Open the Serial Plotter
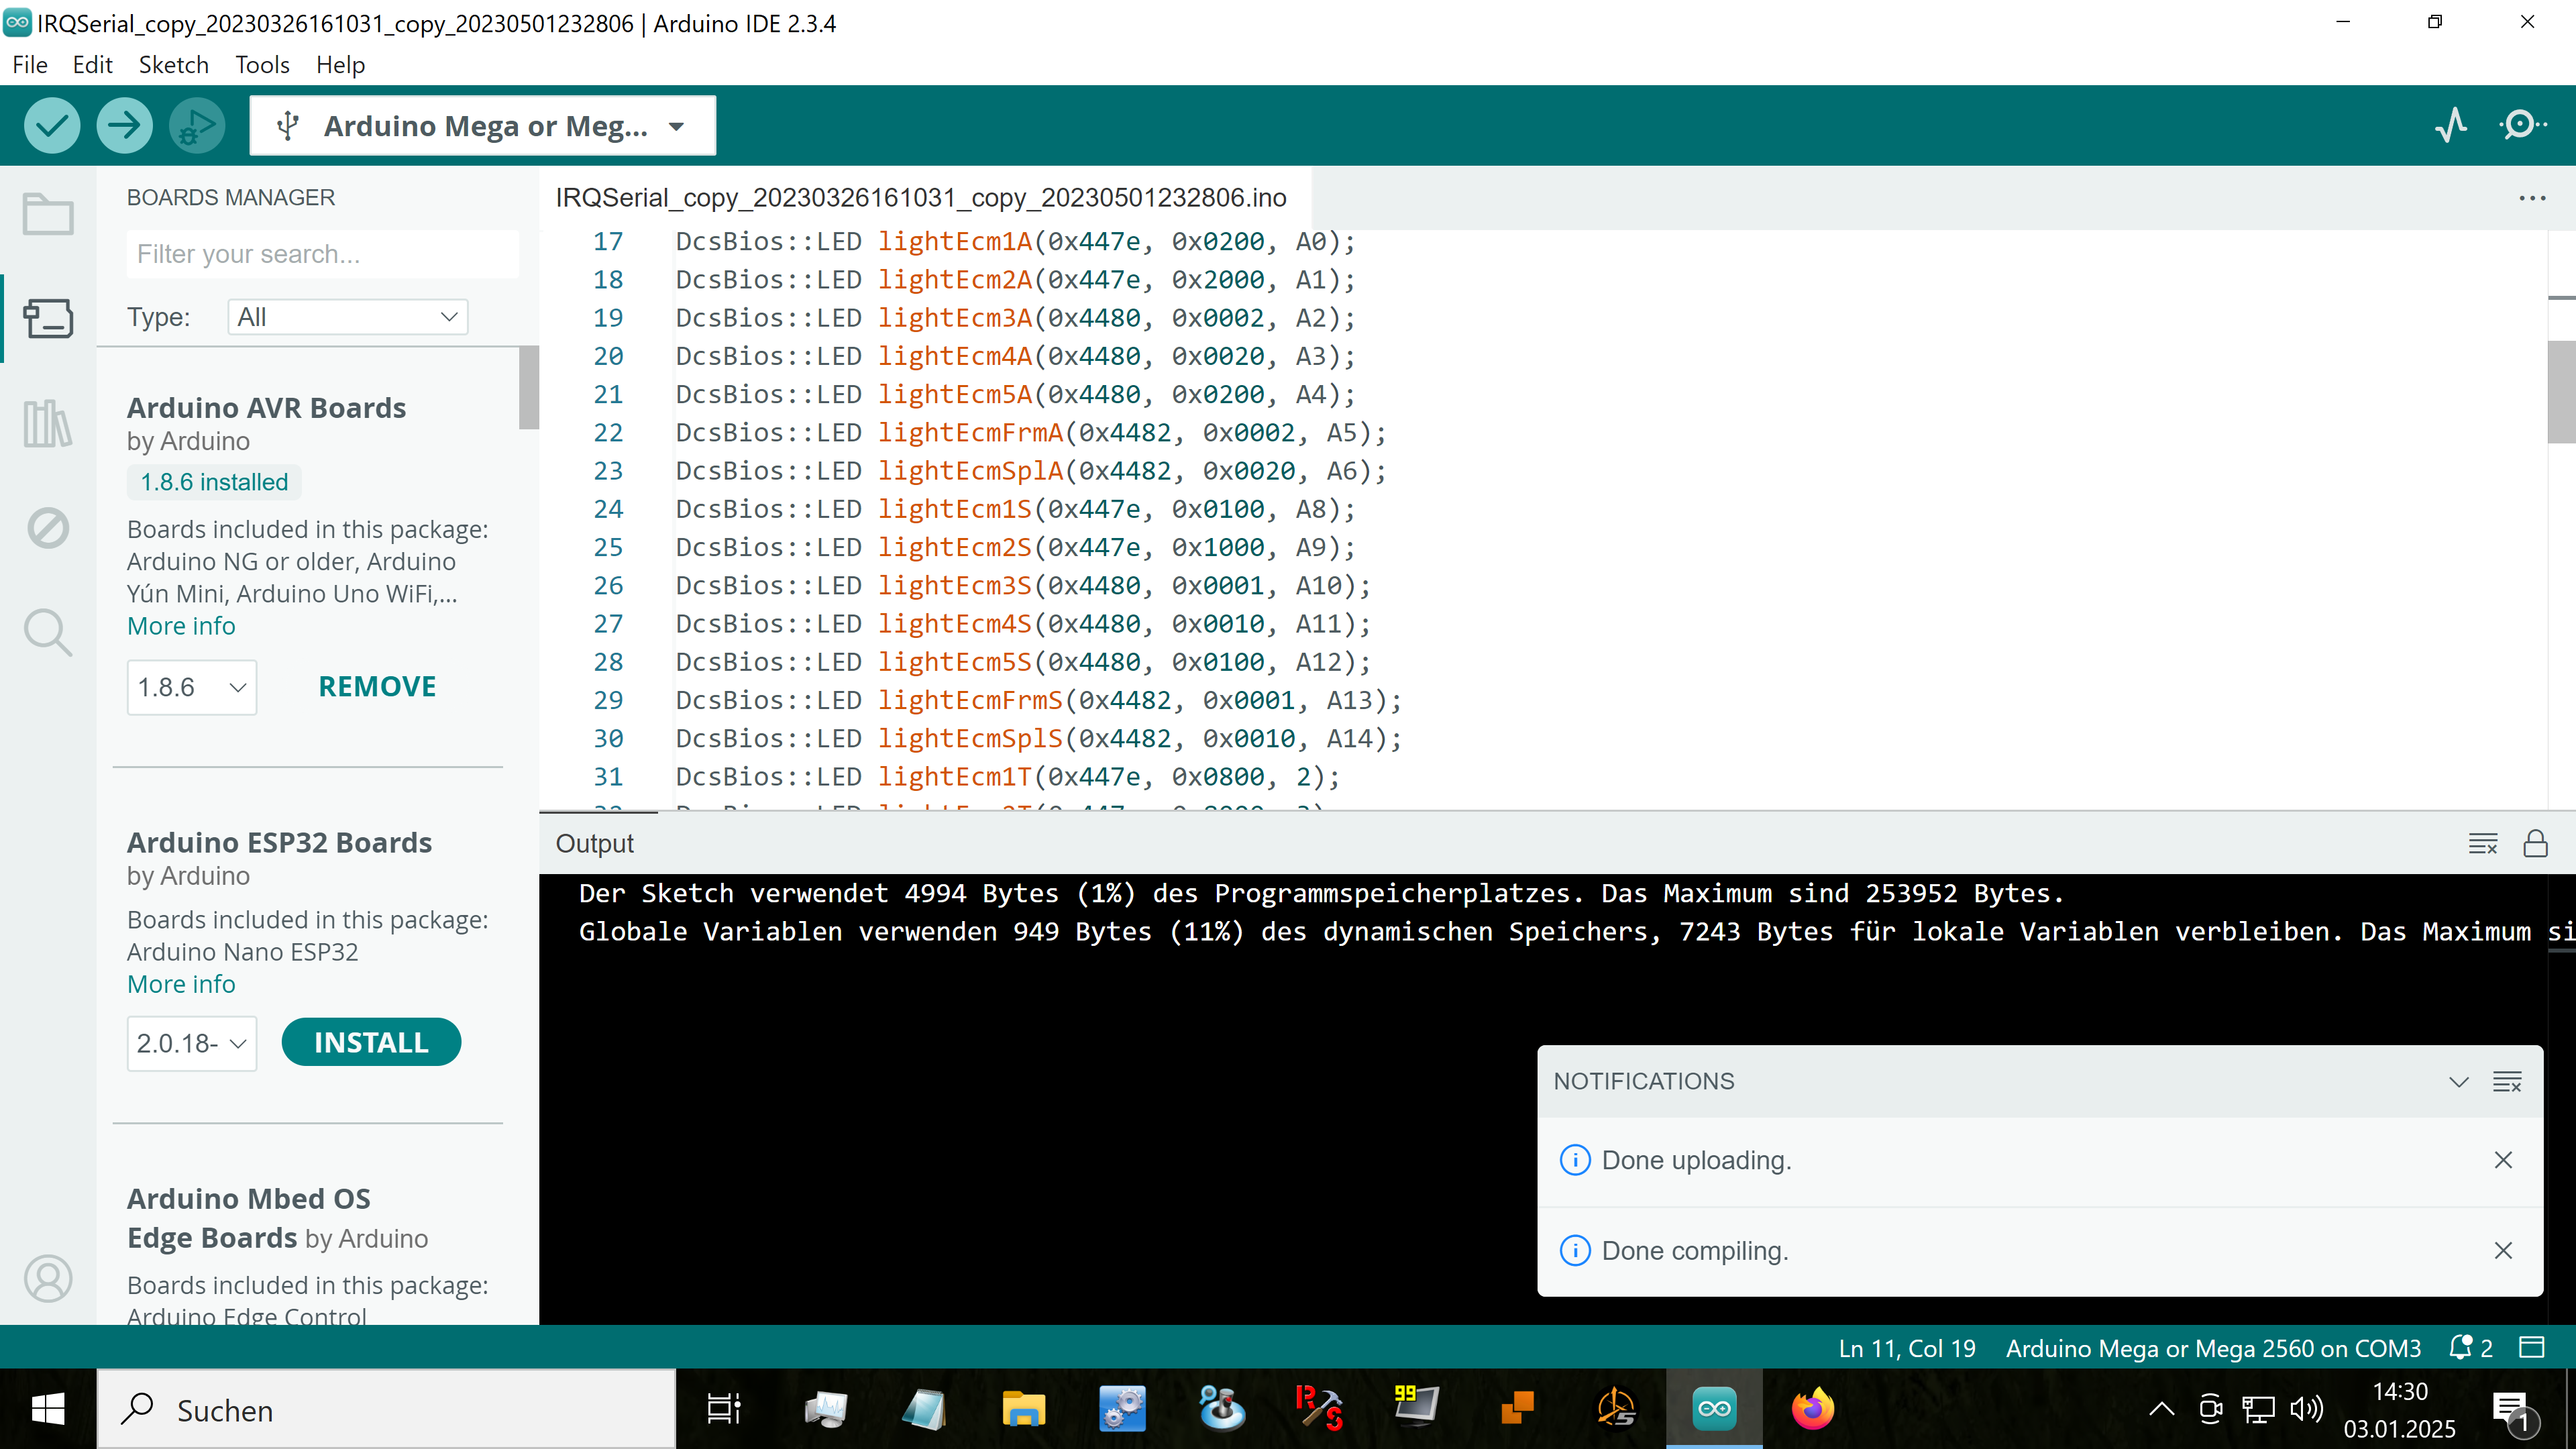The image size is (2576, 1449). (2451, 125)
